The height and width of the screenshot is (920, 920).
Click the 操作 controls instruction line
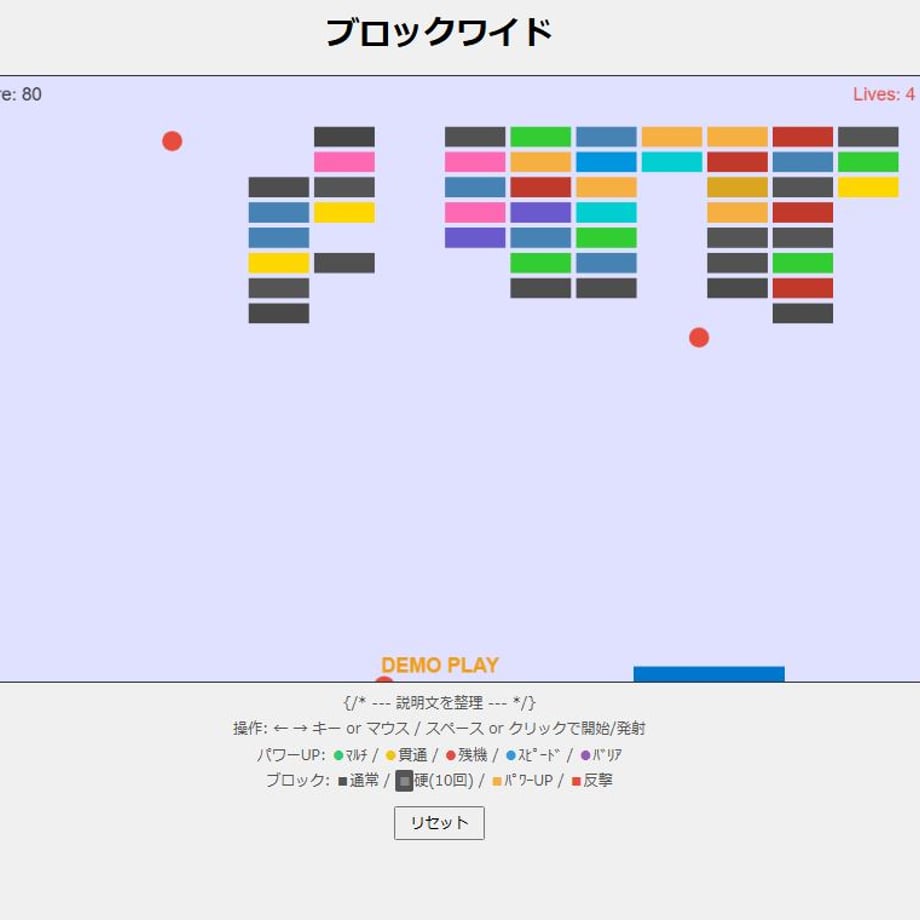point(439,728)
